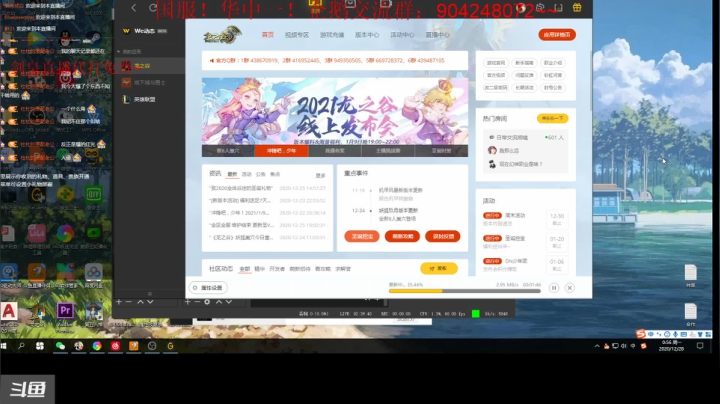The height and width of the screenshot is (404, 720).
Task: Open the gift box icon in WeGame title bar
Action: (x=577, y=7)
